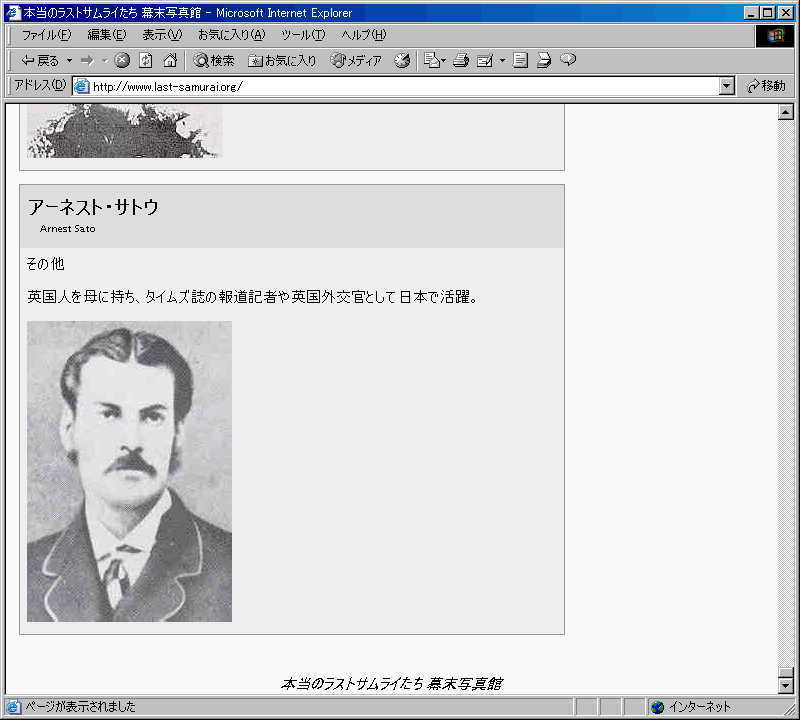Click the IE icon in status bar
The height and width of the screenshot is (720, 800).
[x=13, y=707]
